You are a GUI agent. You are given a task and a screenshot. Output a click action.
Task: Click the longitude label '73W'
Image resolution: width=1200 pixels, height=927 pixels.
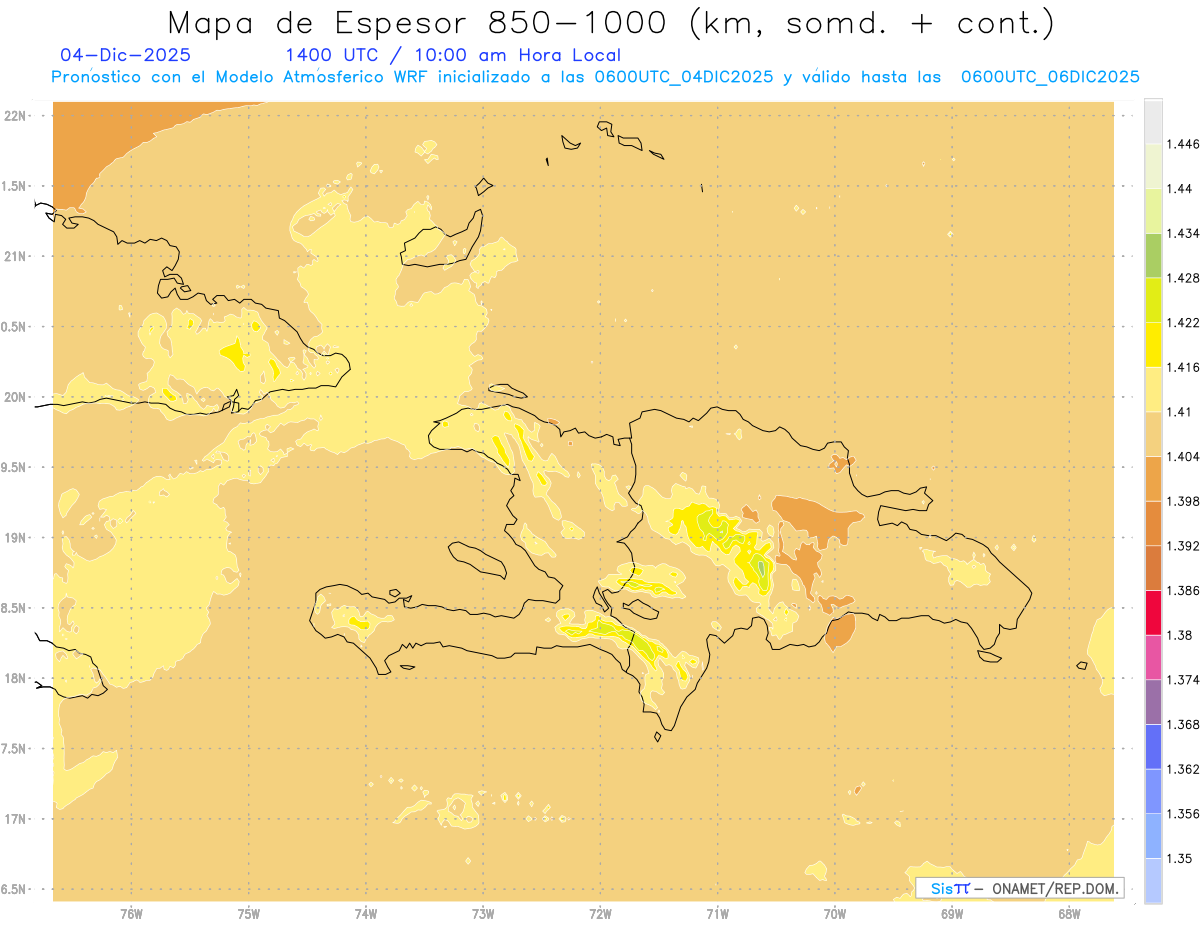coord(483,913)
